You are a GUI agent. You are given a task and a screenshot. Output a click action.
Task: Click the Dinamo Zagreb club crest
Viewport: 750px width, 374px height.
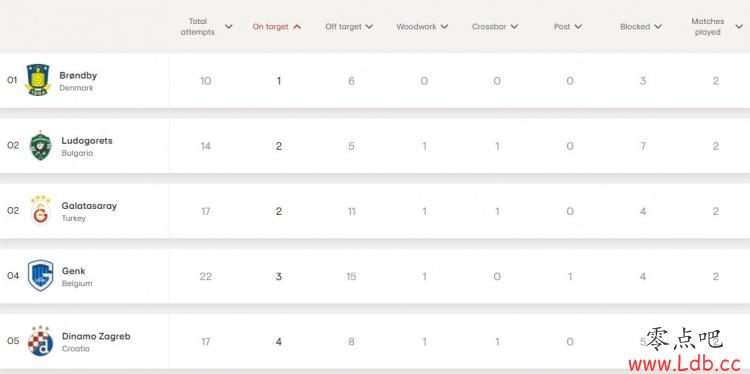[40, 341]
